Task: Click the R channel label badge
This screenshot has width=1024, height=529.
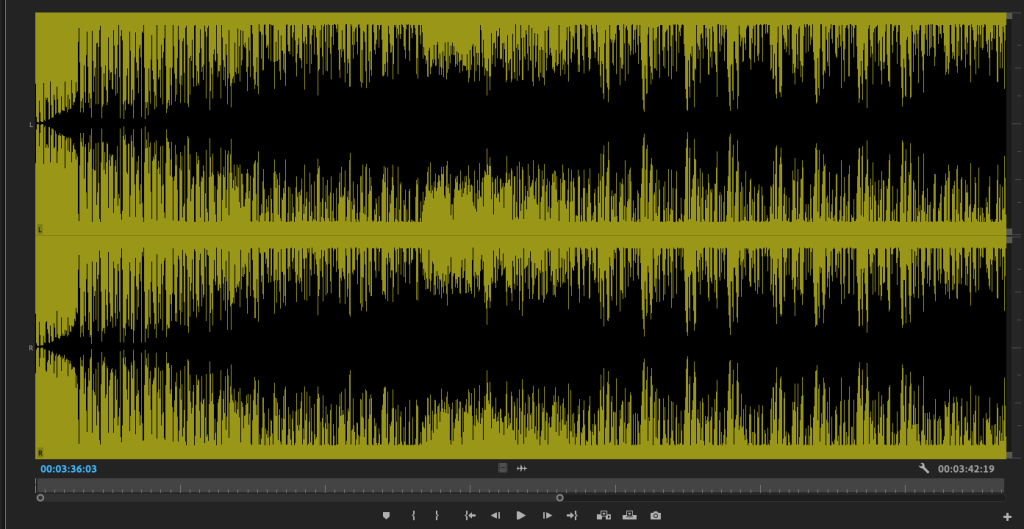Action: click(x=40, y=453)
